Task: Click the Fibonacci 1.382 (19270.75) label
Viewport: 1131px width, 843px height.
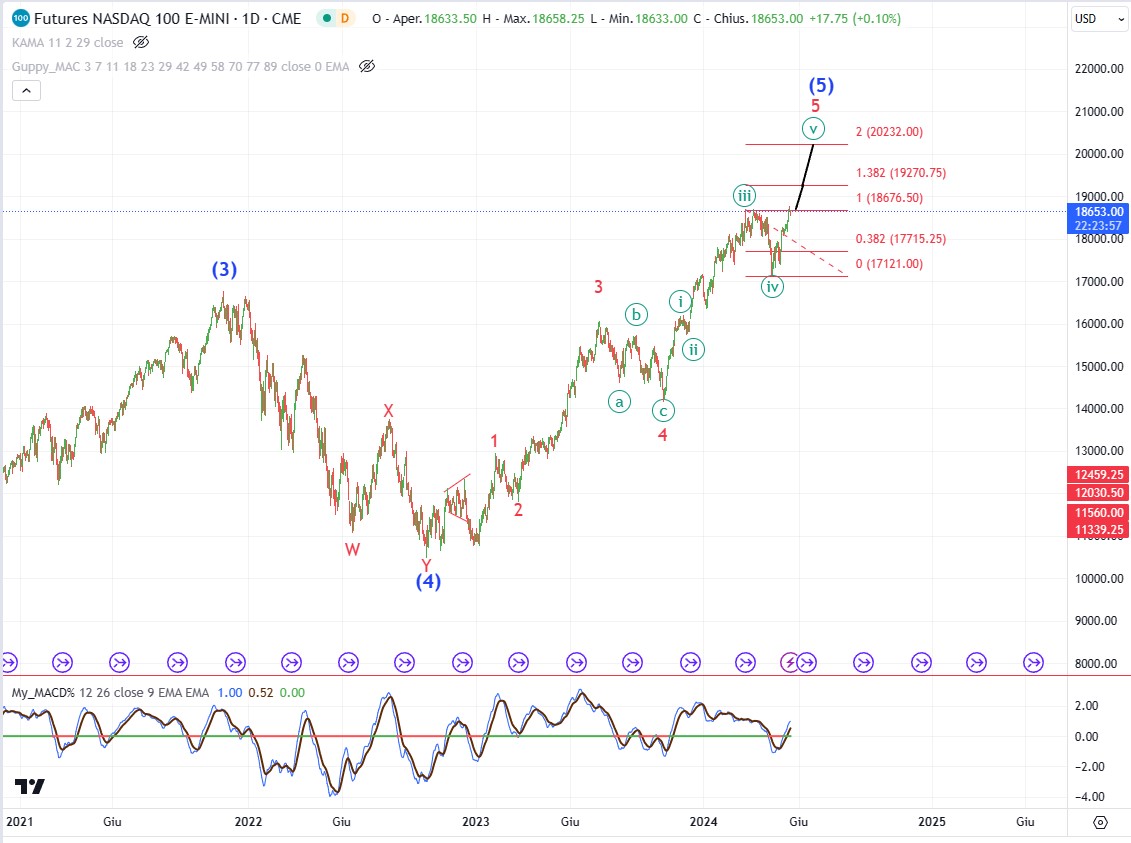Action: click(901, 173)
